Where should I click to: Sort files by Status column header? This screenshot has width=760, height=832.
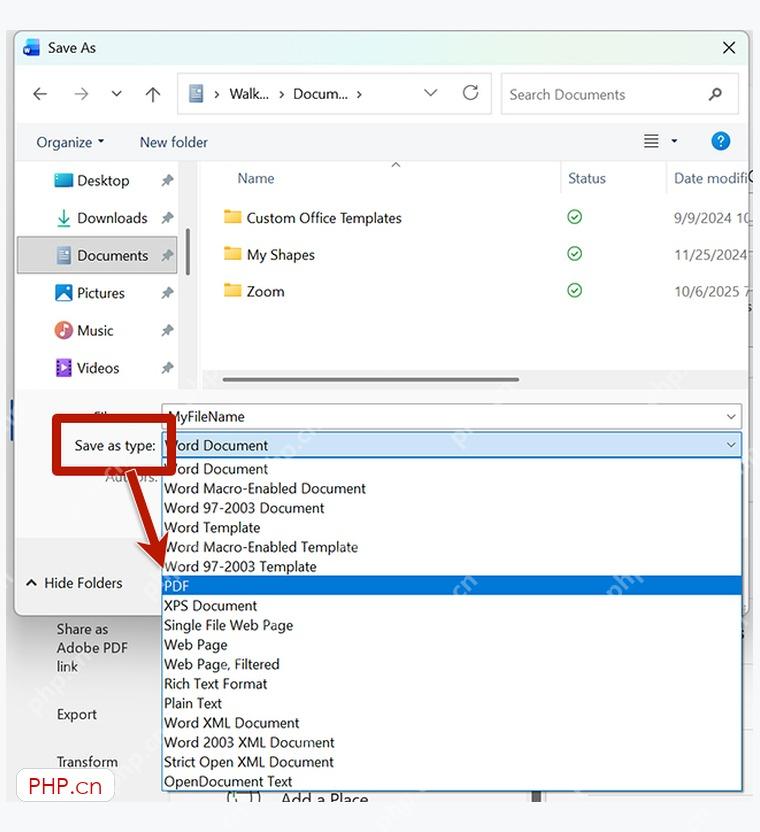coord(586,178)
